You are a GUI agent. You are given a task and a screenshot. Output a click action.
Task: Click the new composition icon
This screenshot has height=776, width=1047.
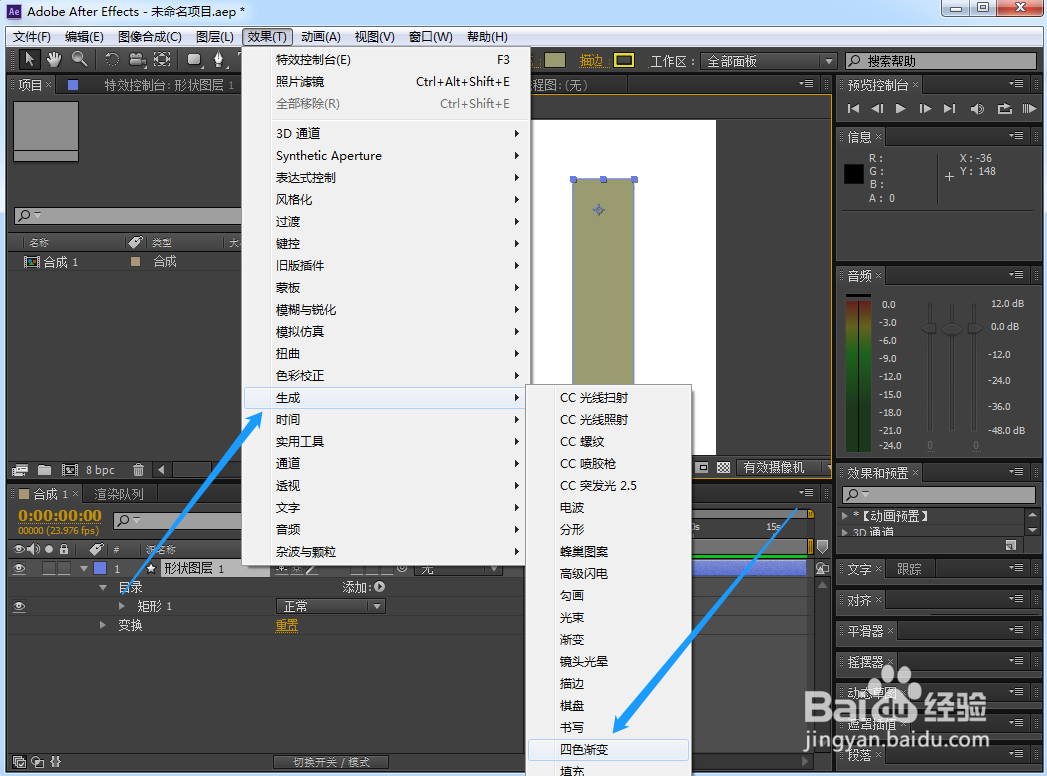click(x=69, y=470)
